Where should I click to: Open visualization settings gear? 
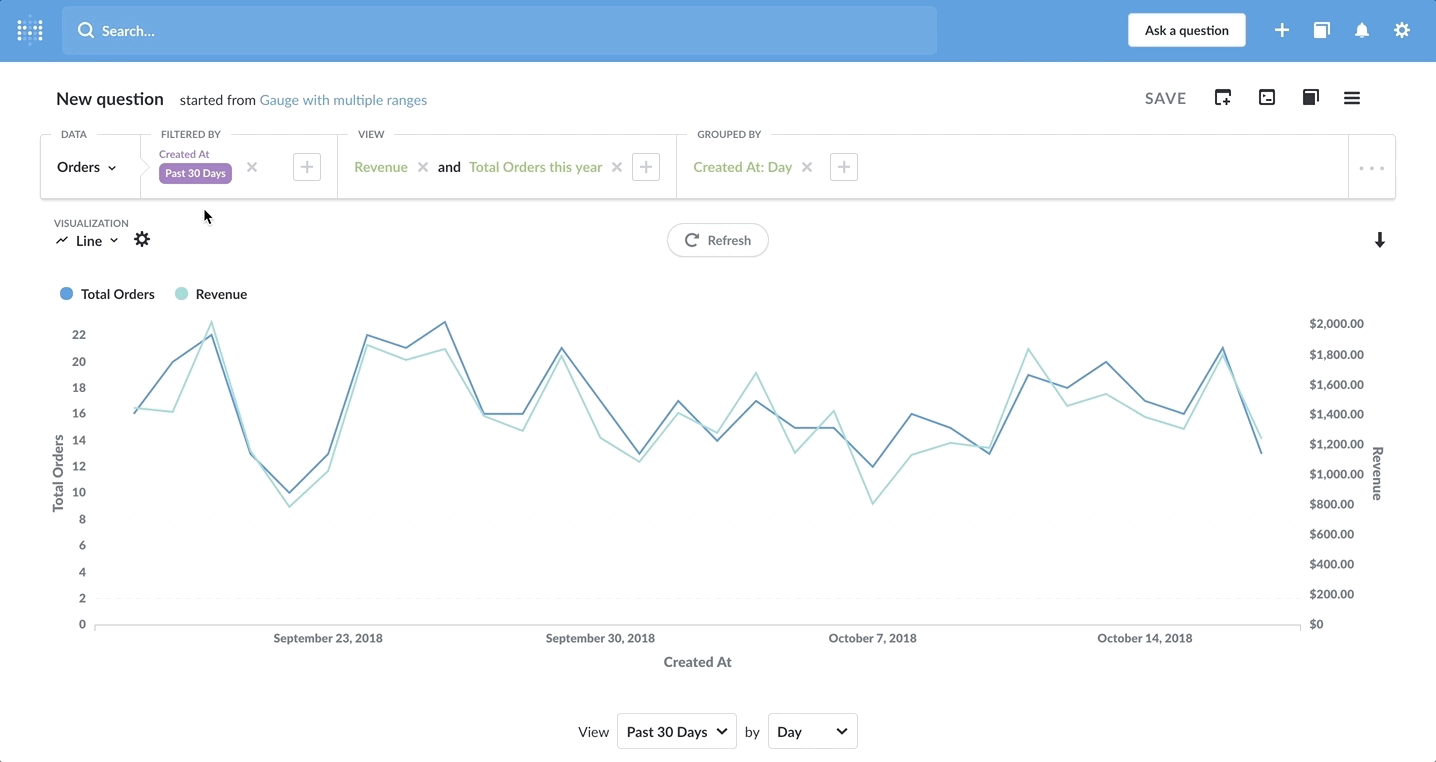(142, 240)
